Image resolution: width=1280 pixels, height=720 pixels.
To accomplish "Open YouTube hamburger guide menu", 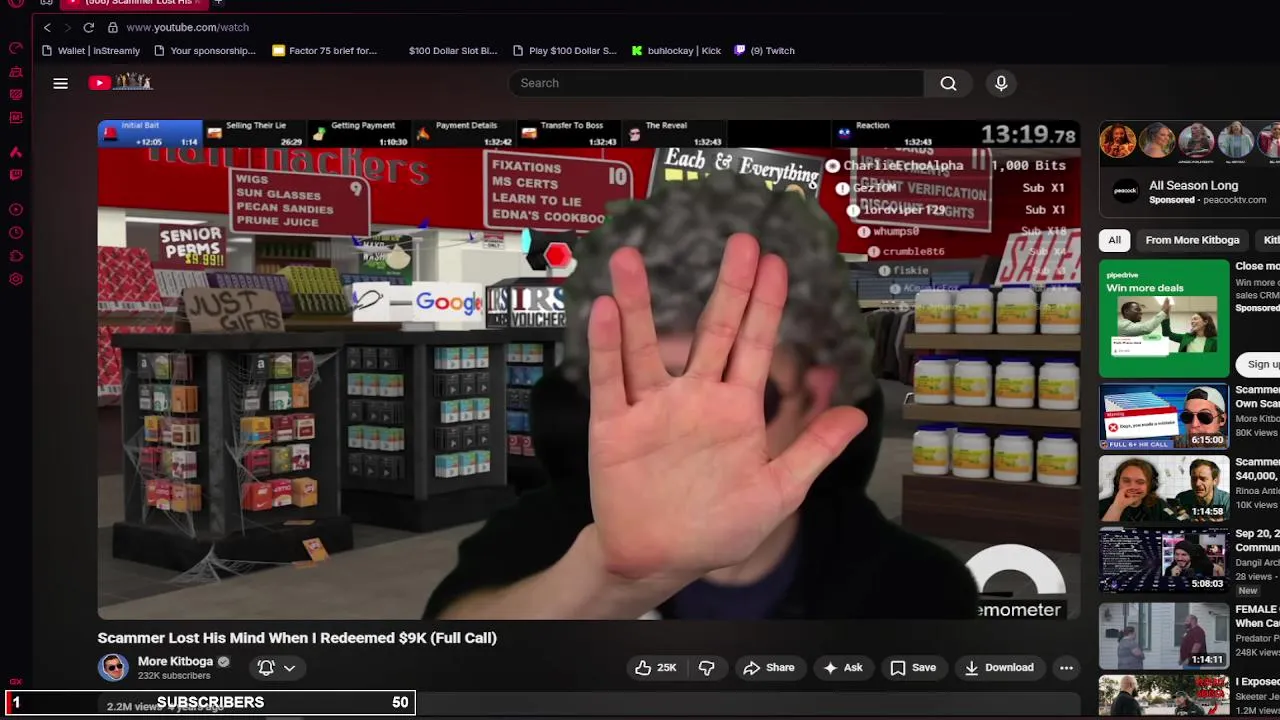I will (x=61, y=83).
